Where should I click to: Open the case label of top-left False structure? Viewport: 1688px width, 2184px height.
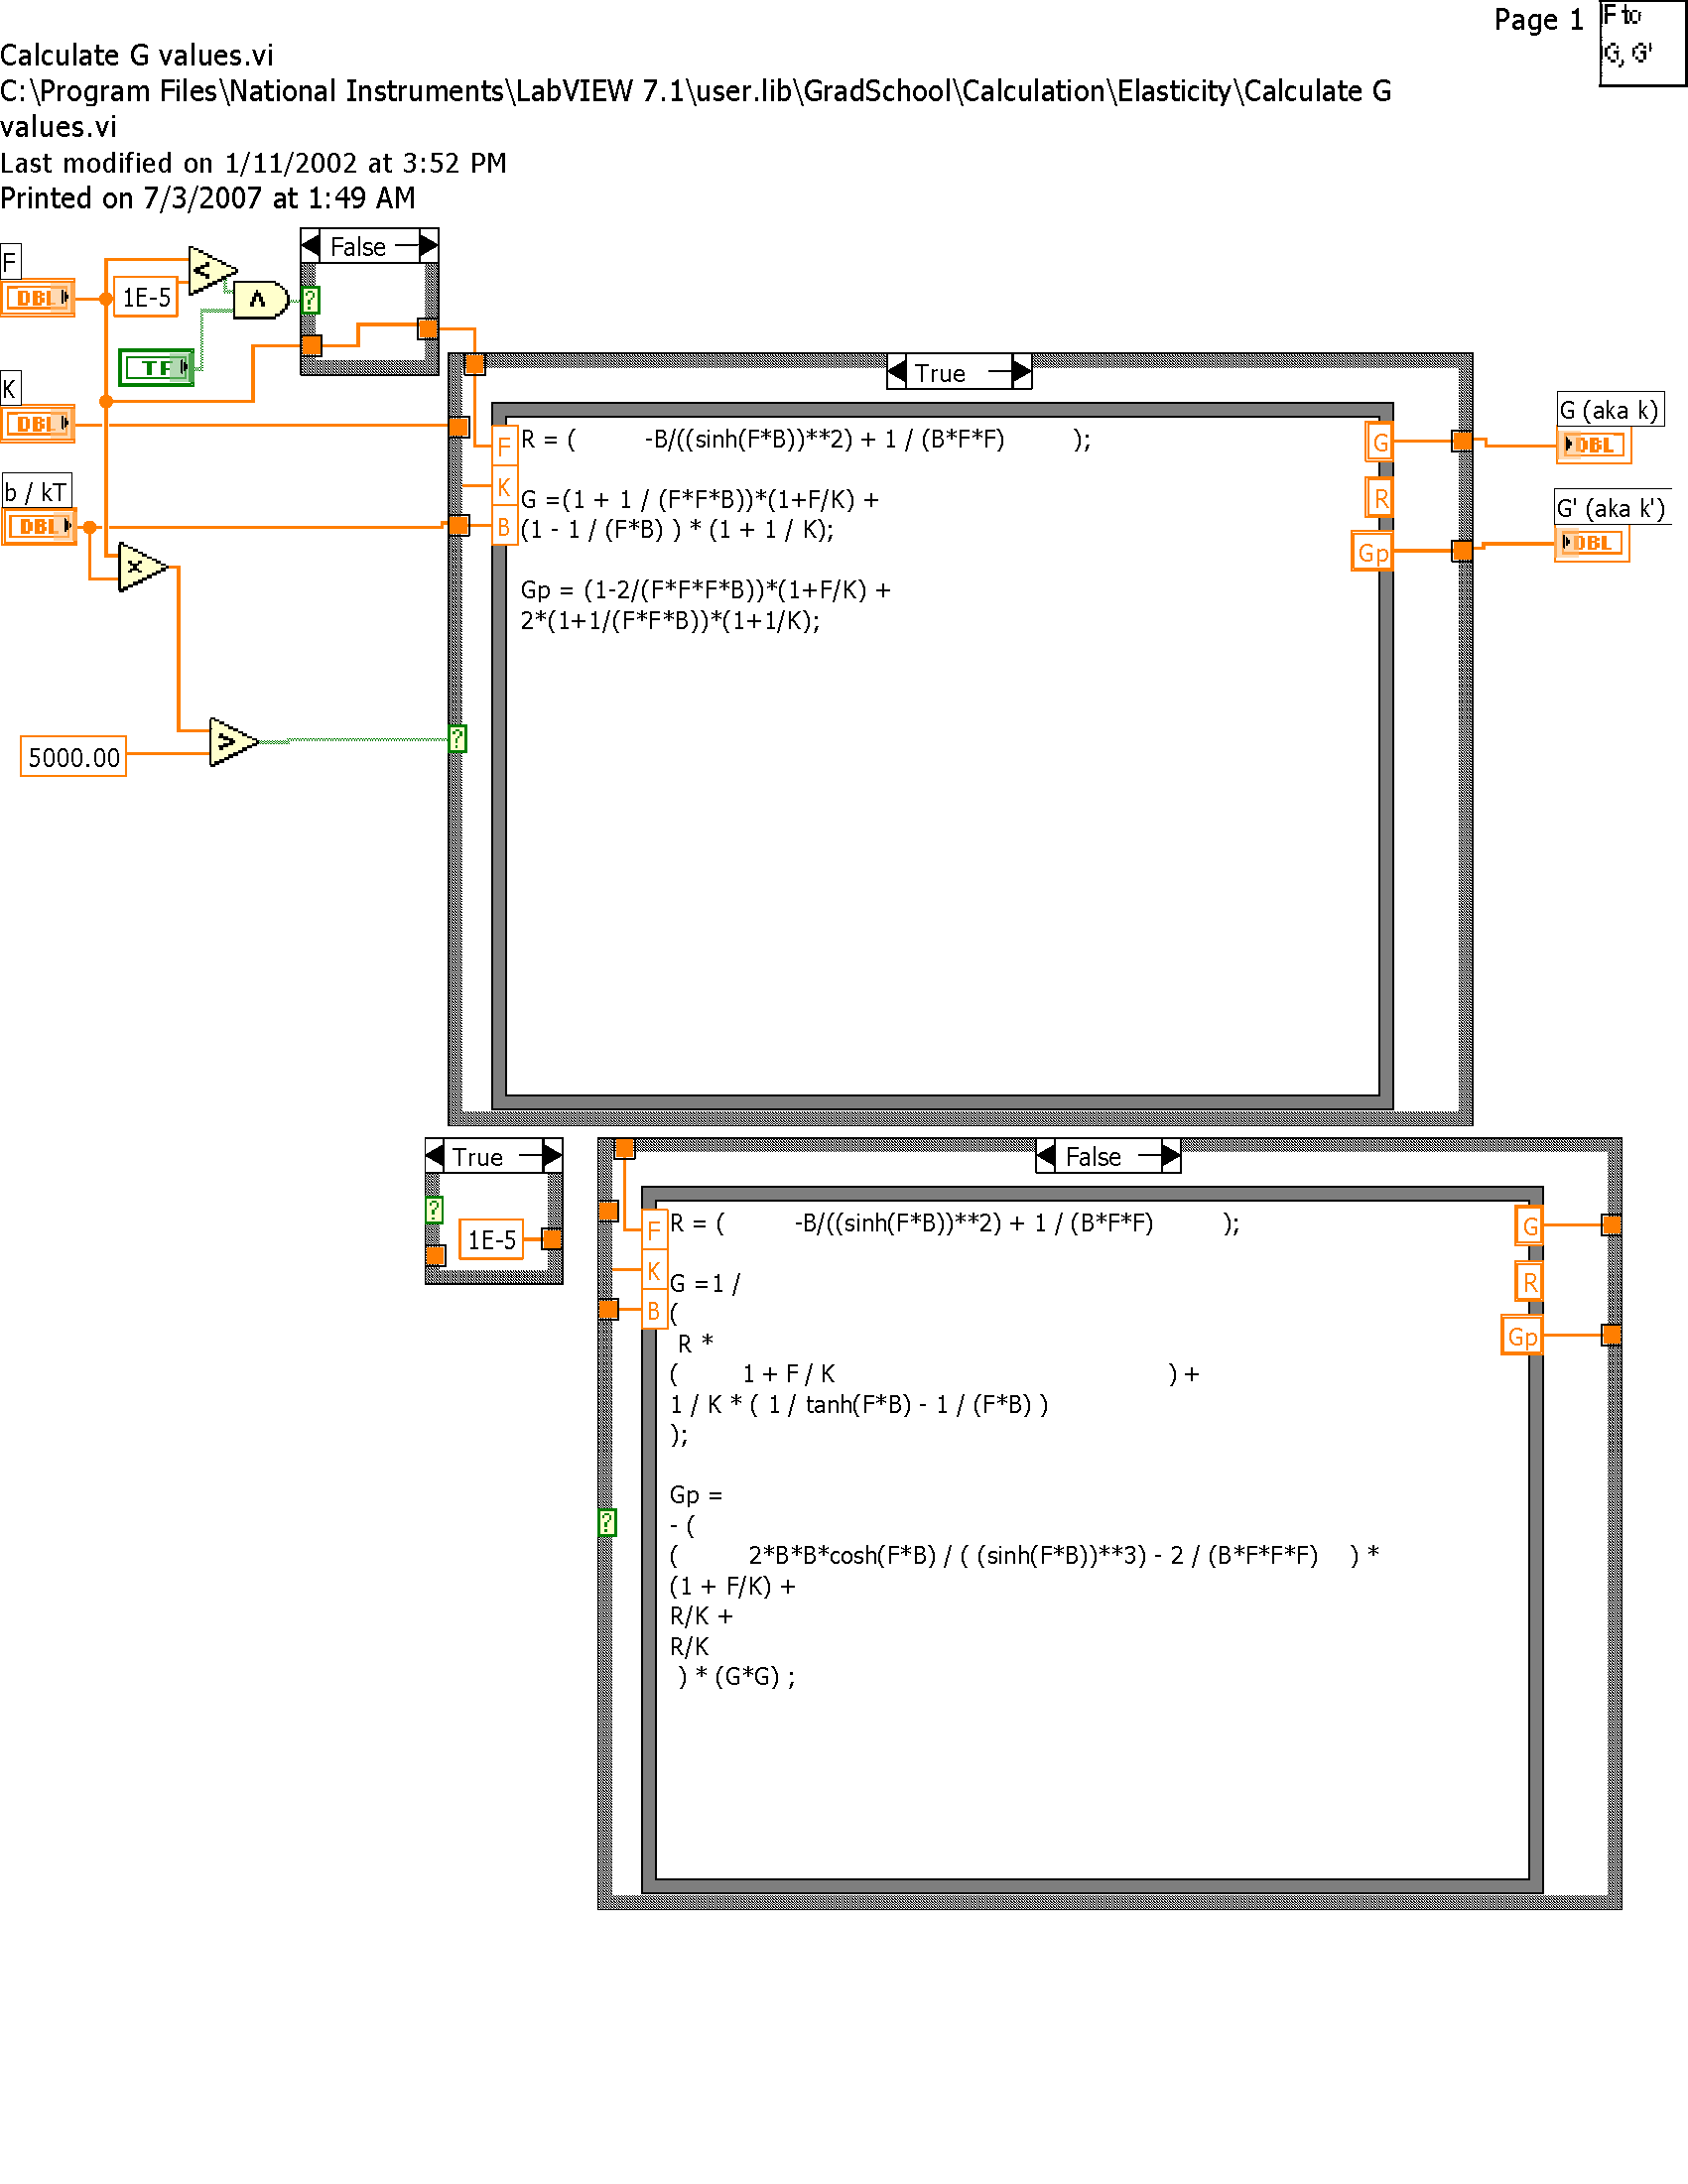tap(358, 247)
